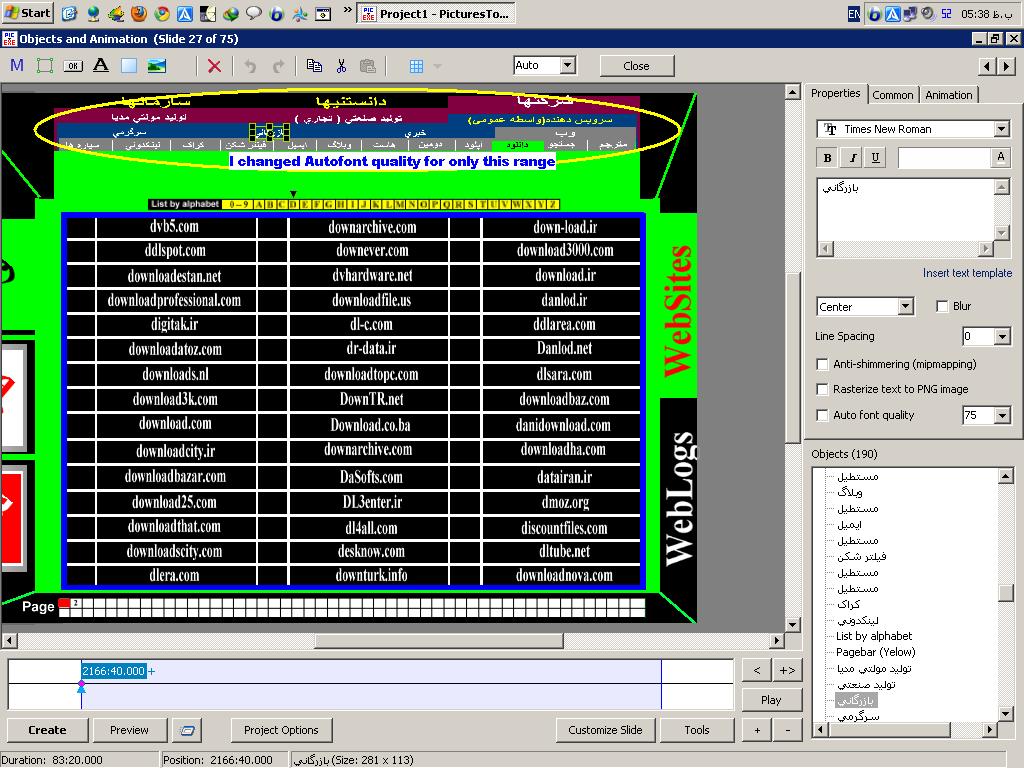Open Project Options
Screen dimensions: 1024x768
tap(281, 730)
